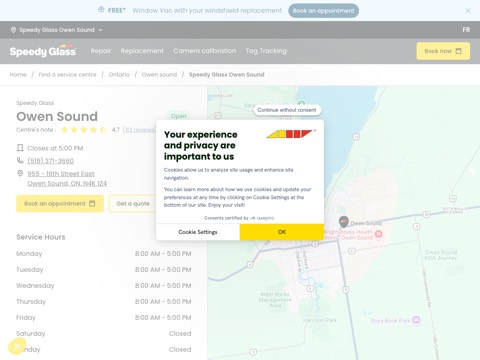Accept cookies with the OK button
This screenshot has width=480, height=360.
point(282,232)
